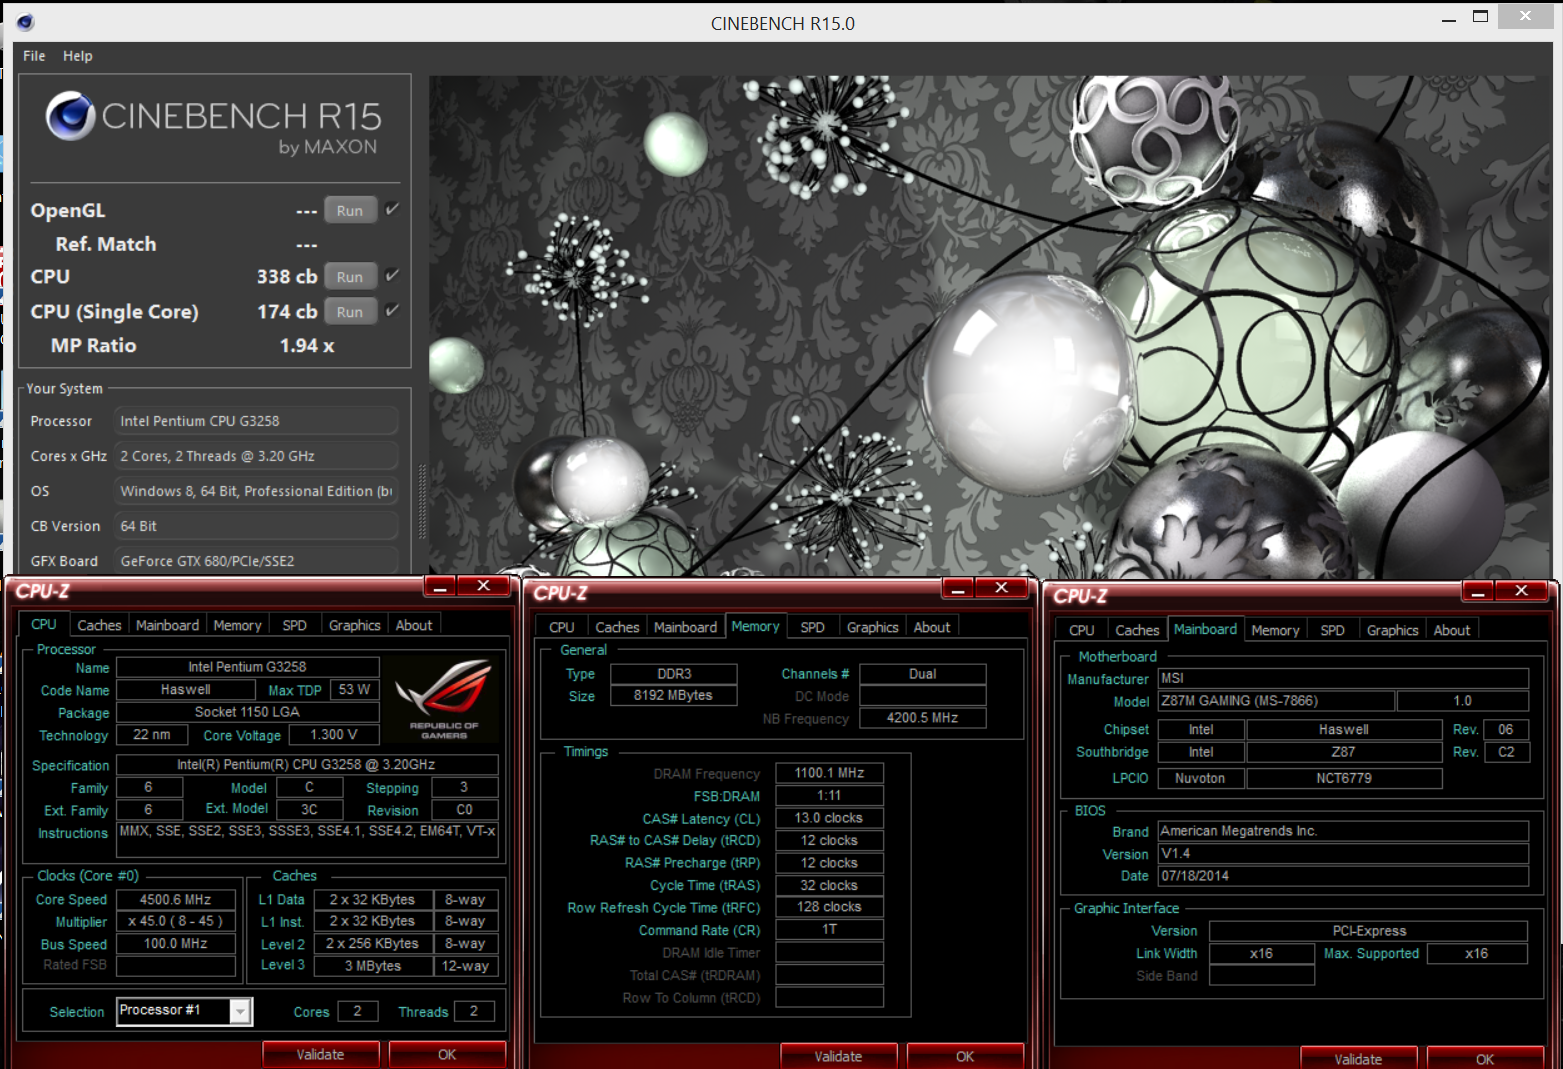Viewport: 1563px width, 1069px height.
Task: Click CAS# Latency value 13.0 clocks
Action: tap(829, 818)
